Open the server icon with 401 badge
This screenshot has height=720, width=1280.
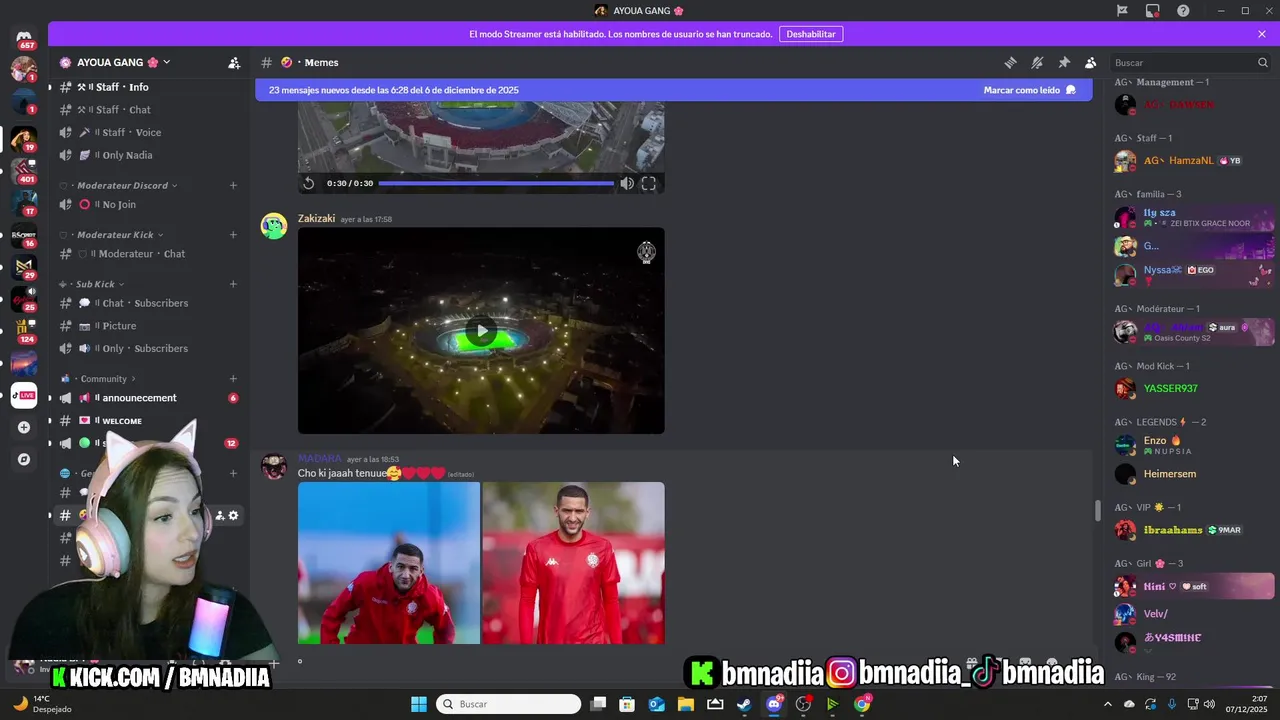coord(24,169)
